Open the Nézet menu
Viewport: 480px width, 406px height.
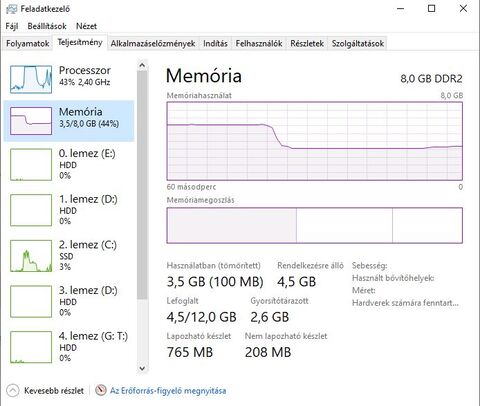click(86, 26)
